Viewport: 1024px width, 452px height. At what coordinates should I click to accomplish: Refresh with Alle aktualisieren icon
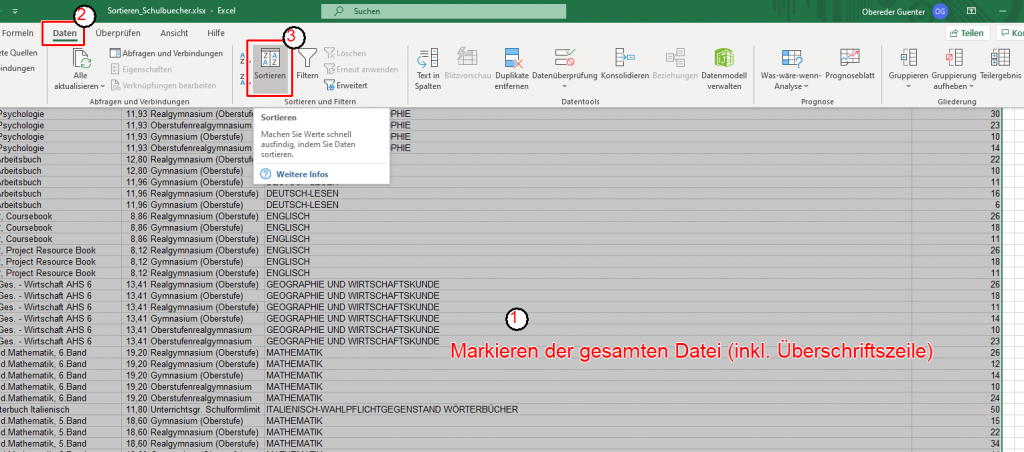[x=81, y=59]
